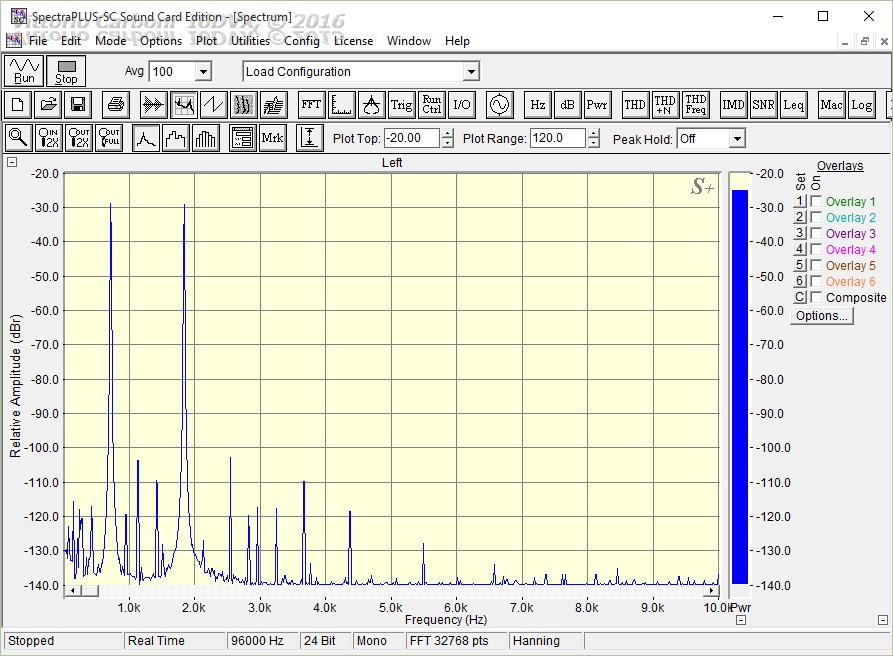
Task: Create a new file with blank page icon
Action: [18, 105]
